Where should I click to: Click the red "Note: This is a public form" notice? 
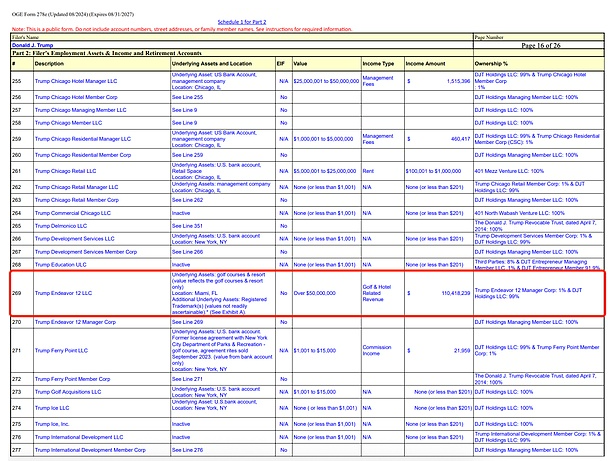tap(182, 29)
